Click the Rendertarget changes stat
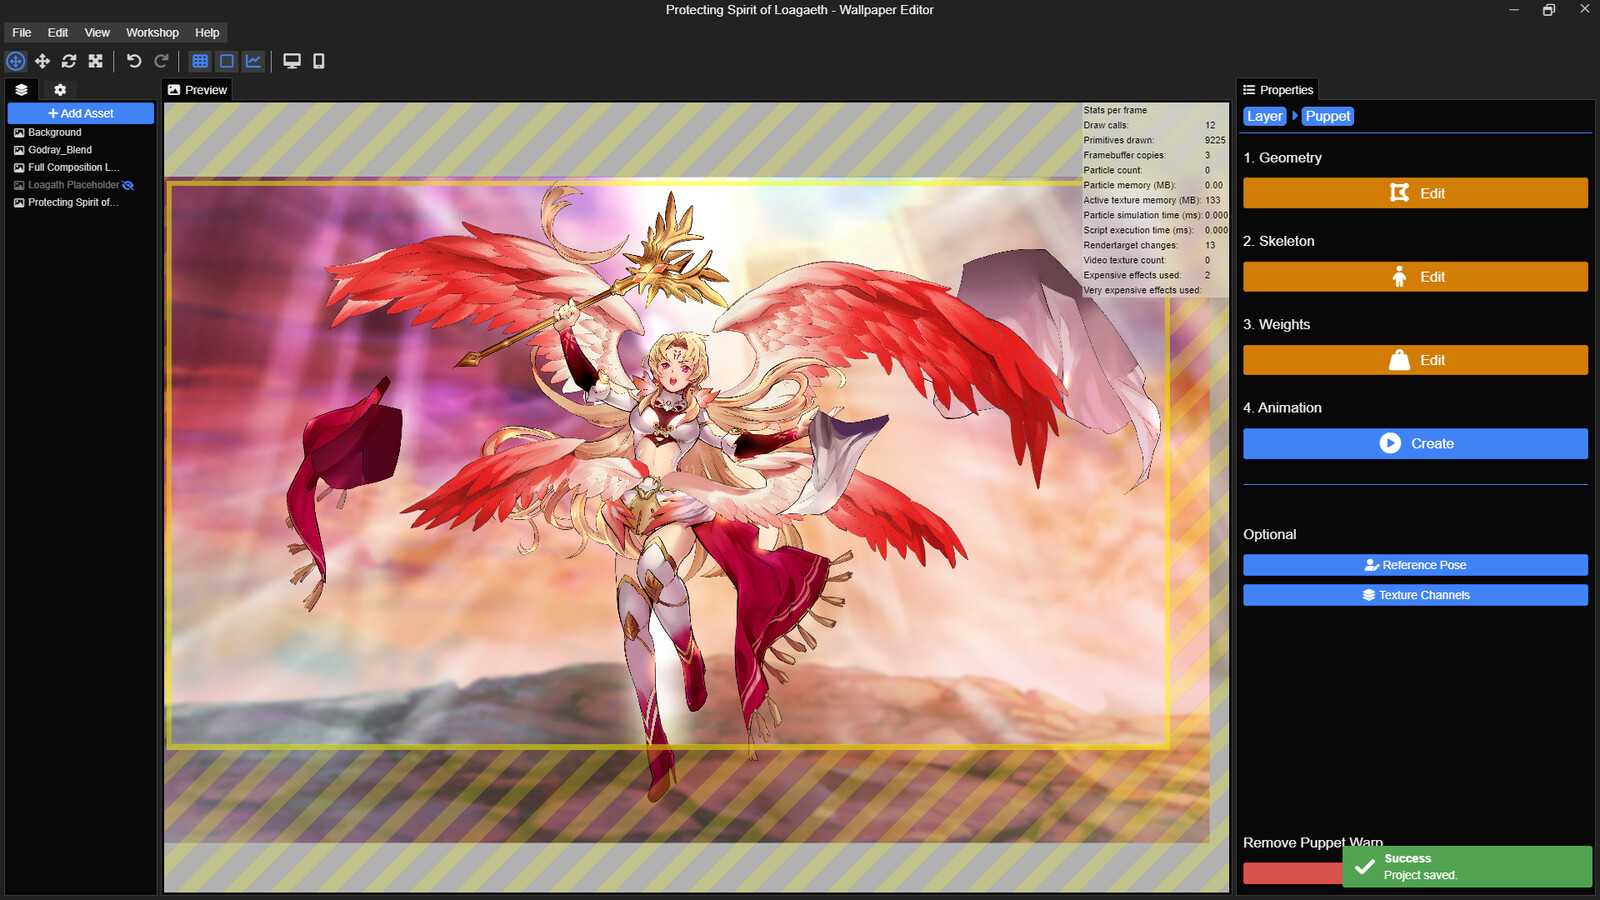Screen dimensions: 1600x900 pos(1154,245)
